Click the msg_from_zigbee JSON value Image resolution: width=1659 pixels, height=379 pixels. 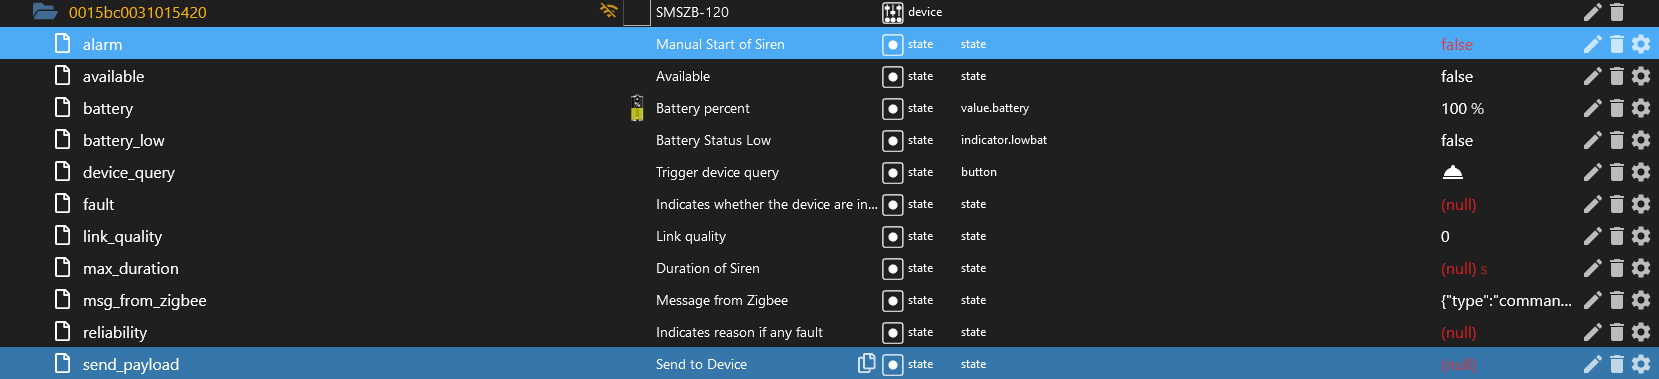(1506, 300)
